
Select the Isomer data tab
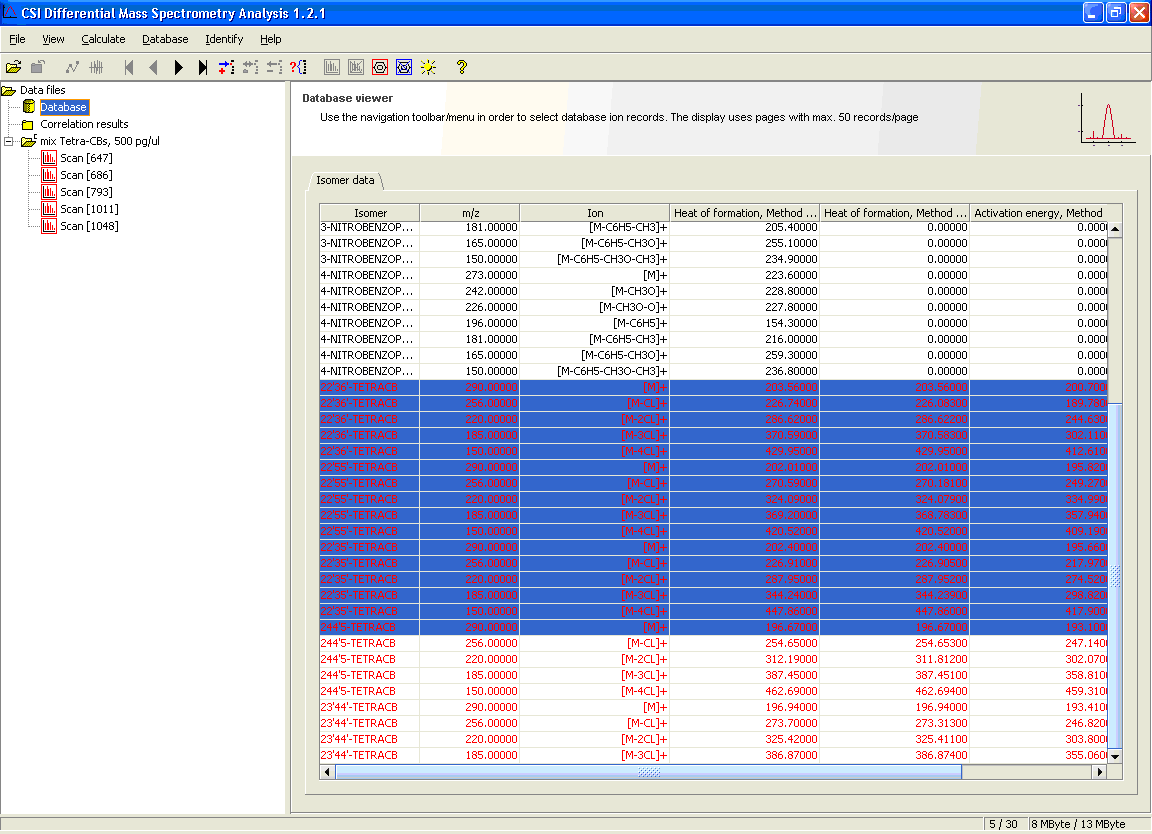(x=345, y=180)
